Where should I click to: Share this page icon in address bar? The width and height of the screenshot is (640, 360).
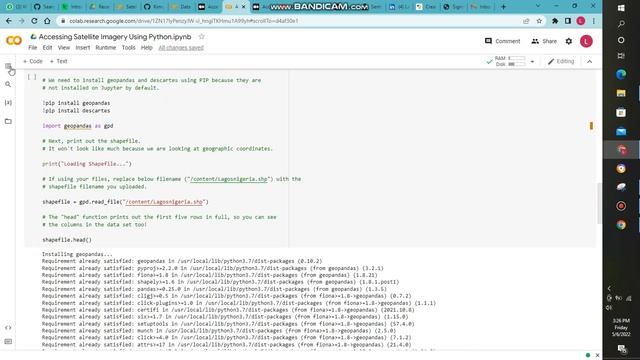(x=526, y=21)
